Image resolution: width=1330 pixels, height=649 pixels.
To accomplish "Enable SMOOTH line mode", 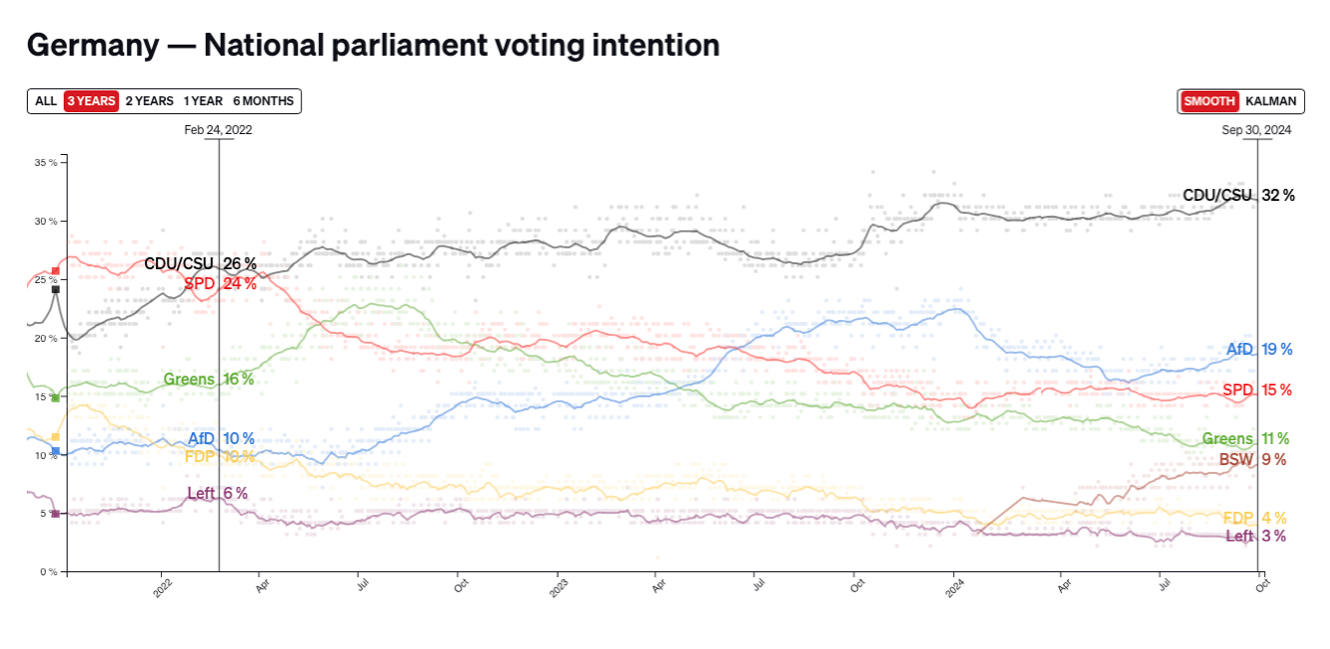I will pos(1210,101).
